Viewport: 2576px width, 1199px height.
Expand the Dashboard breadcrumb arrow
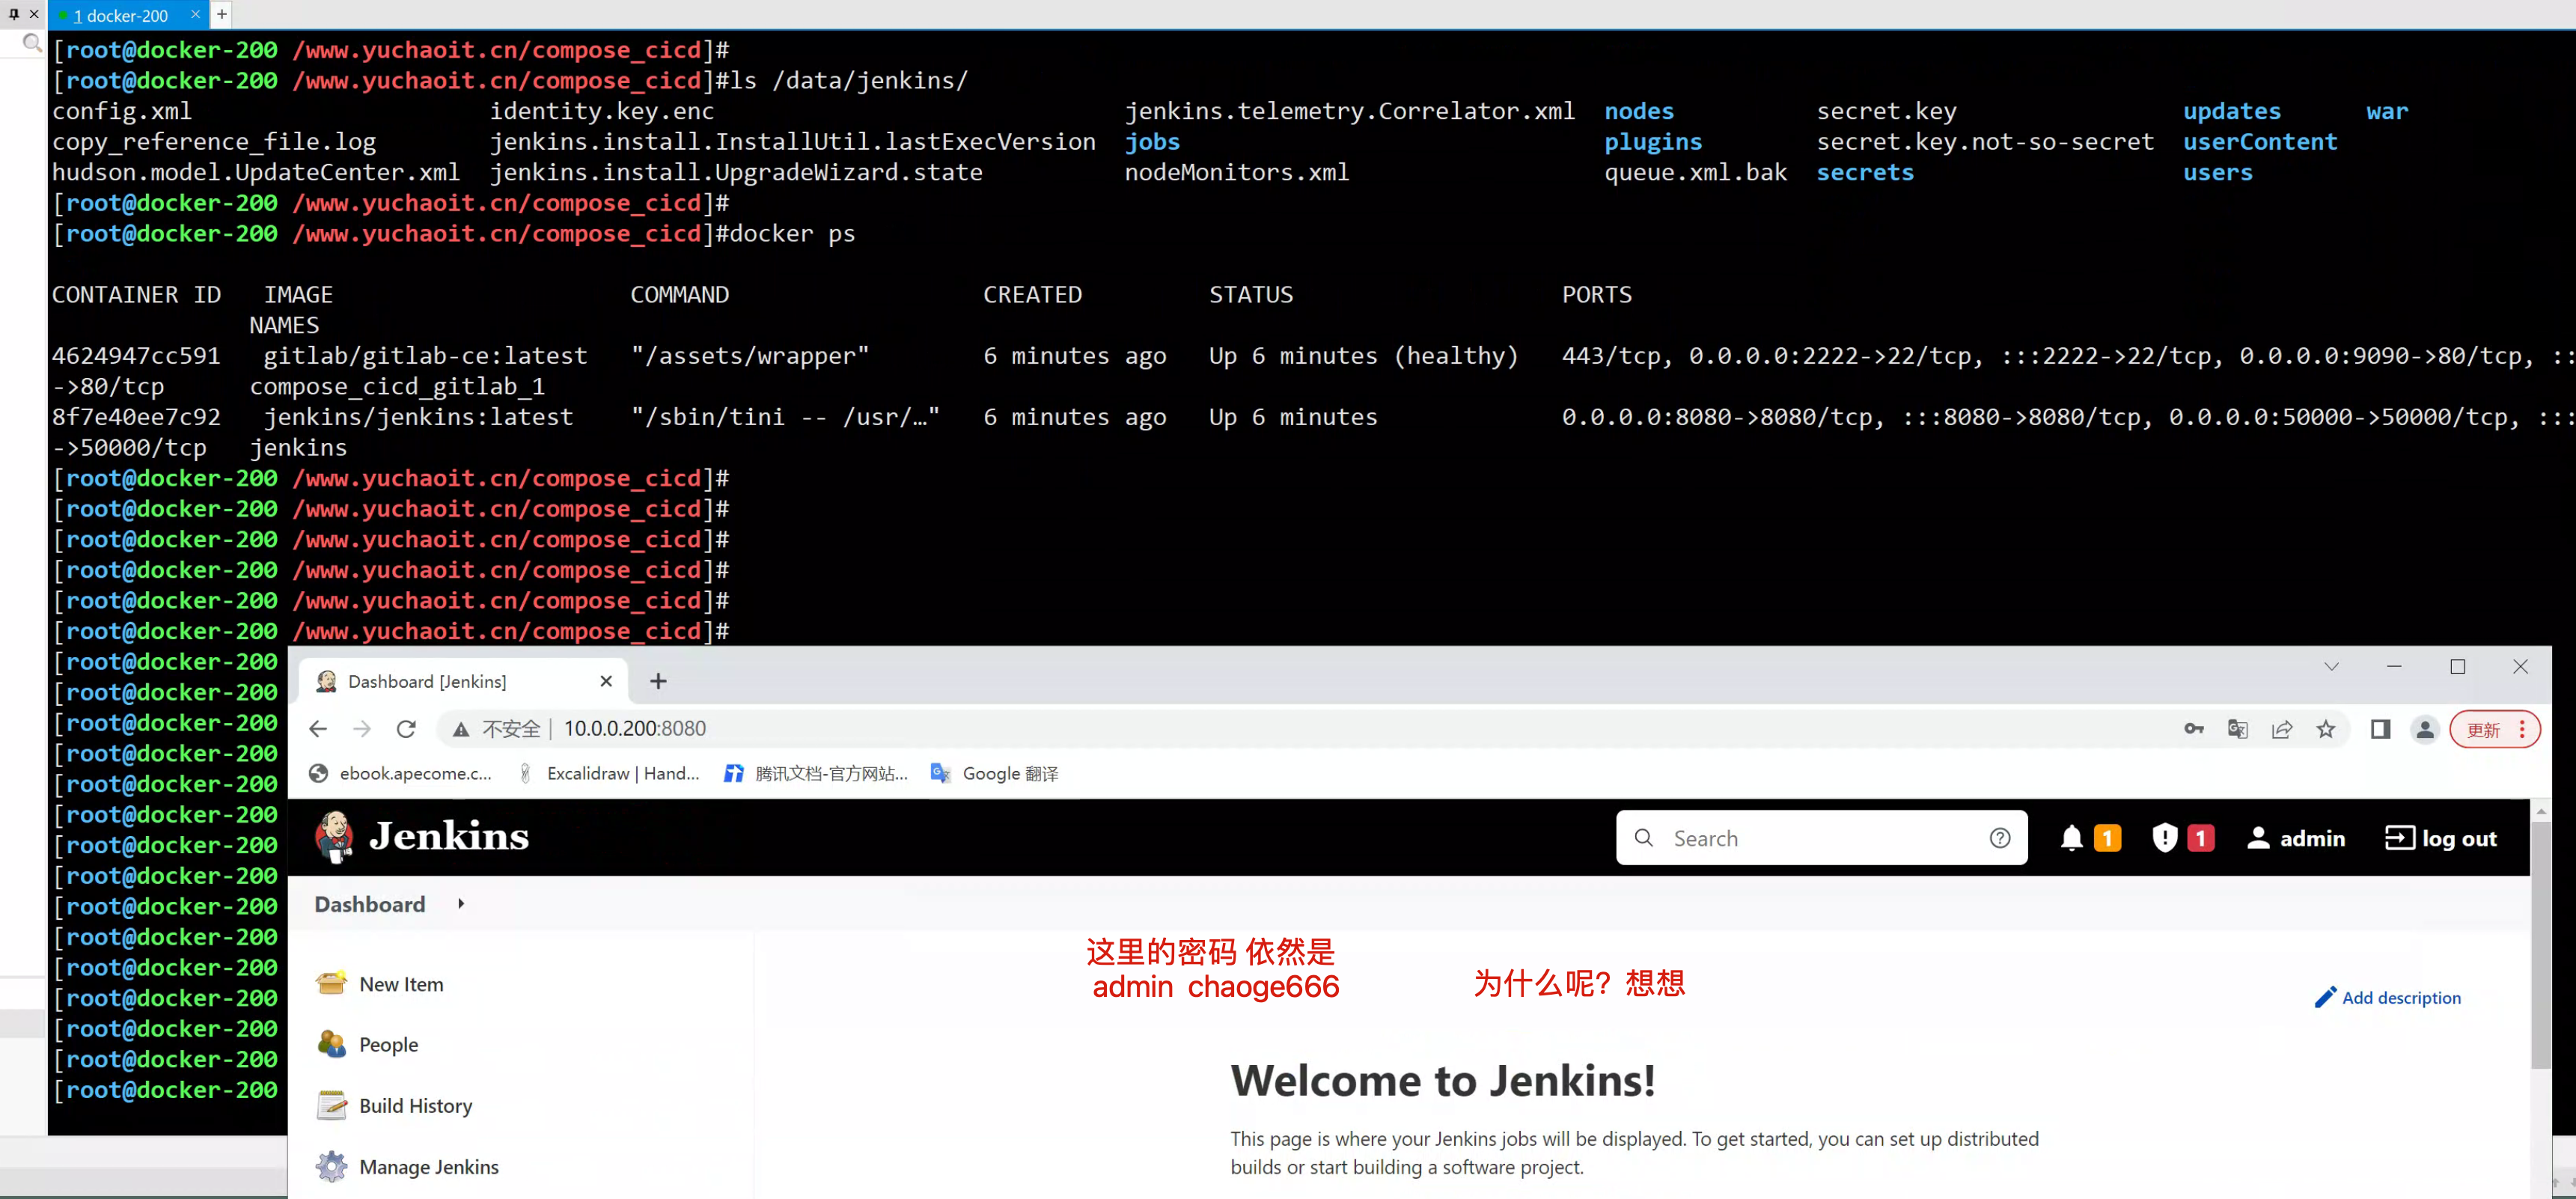(x=461, y=904)
